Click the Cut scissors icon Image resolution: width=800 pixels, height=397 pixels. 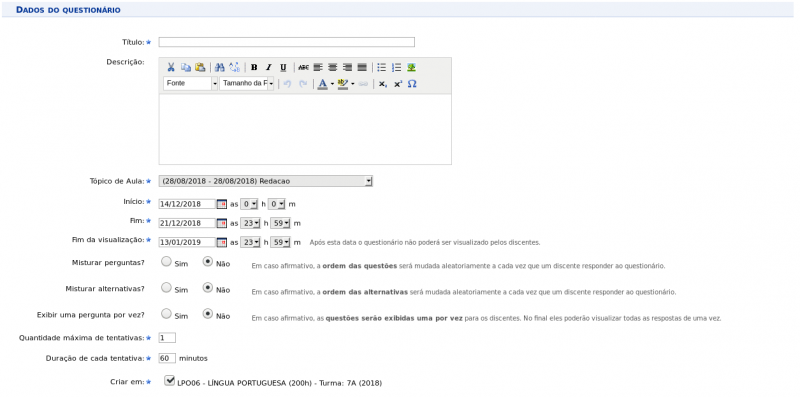click(171, 67)
